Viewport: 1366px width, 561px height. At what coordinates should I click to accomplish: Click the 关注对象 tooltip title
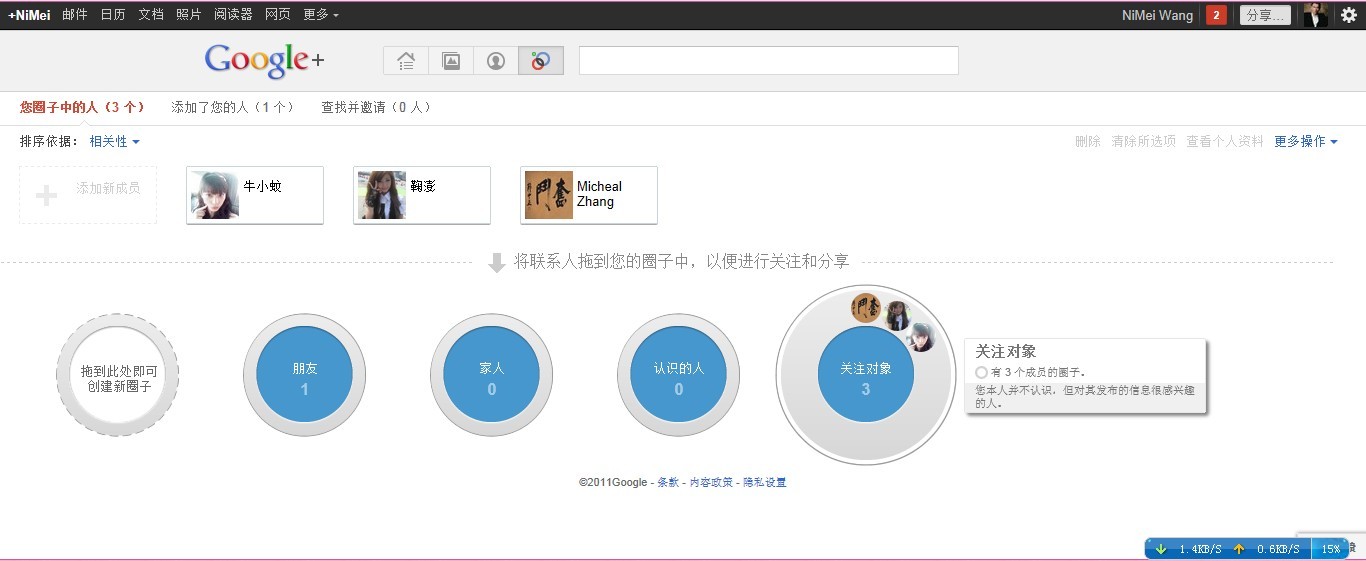[1006, 352]
